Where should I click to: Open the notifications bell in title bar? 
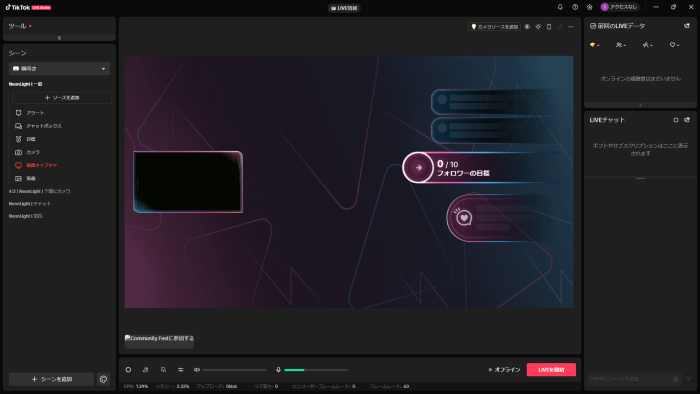click(560, 7)
